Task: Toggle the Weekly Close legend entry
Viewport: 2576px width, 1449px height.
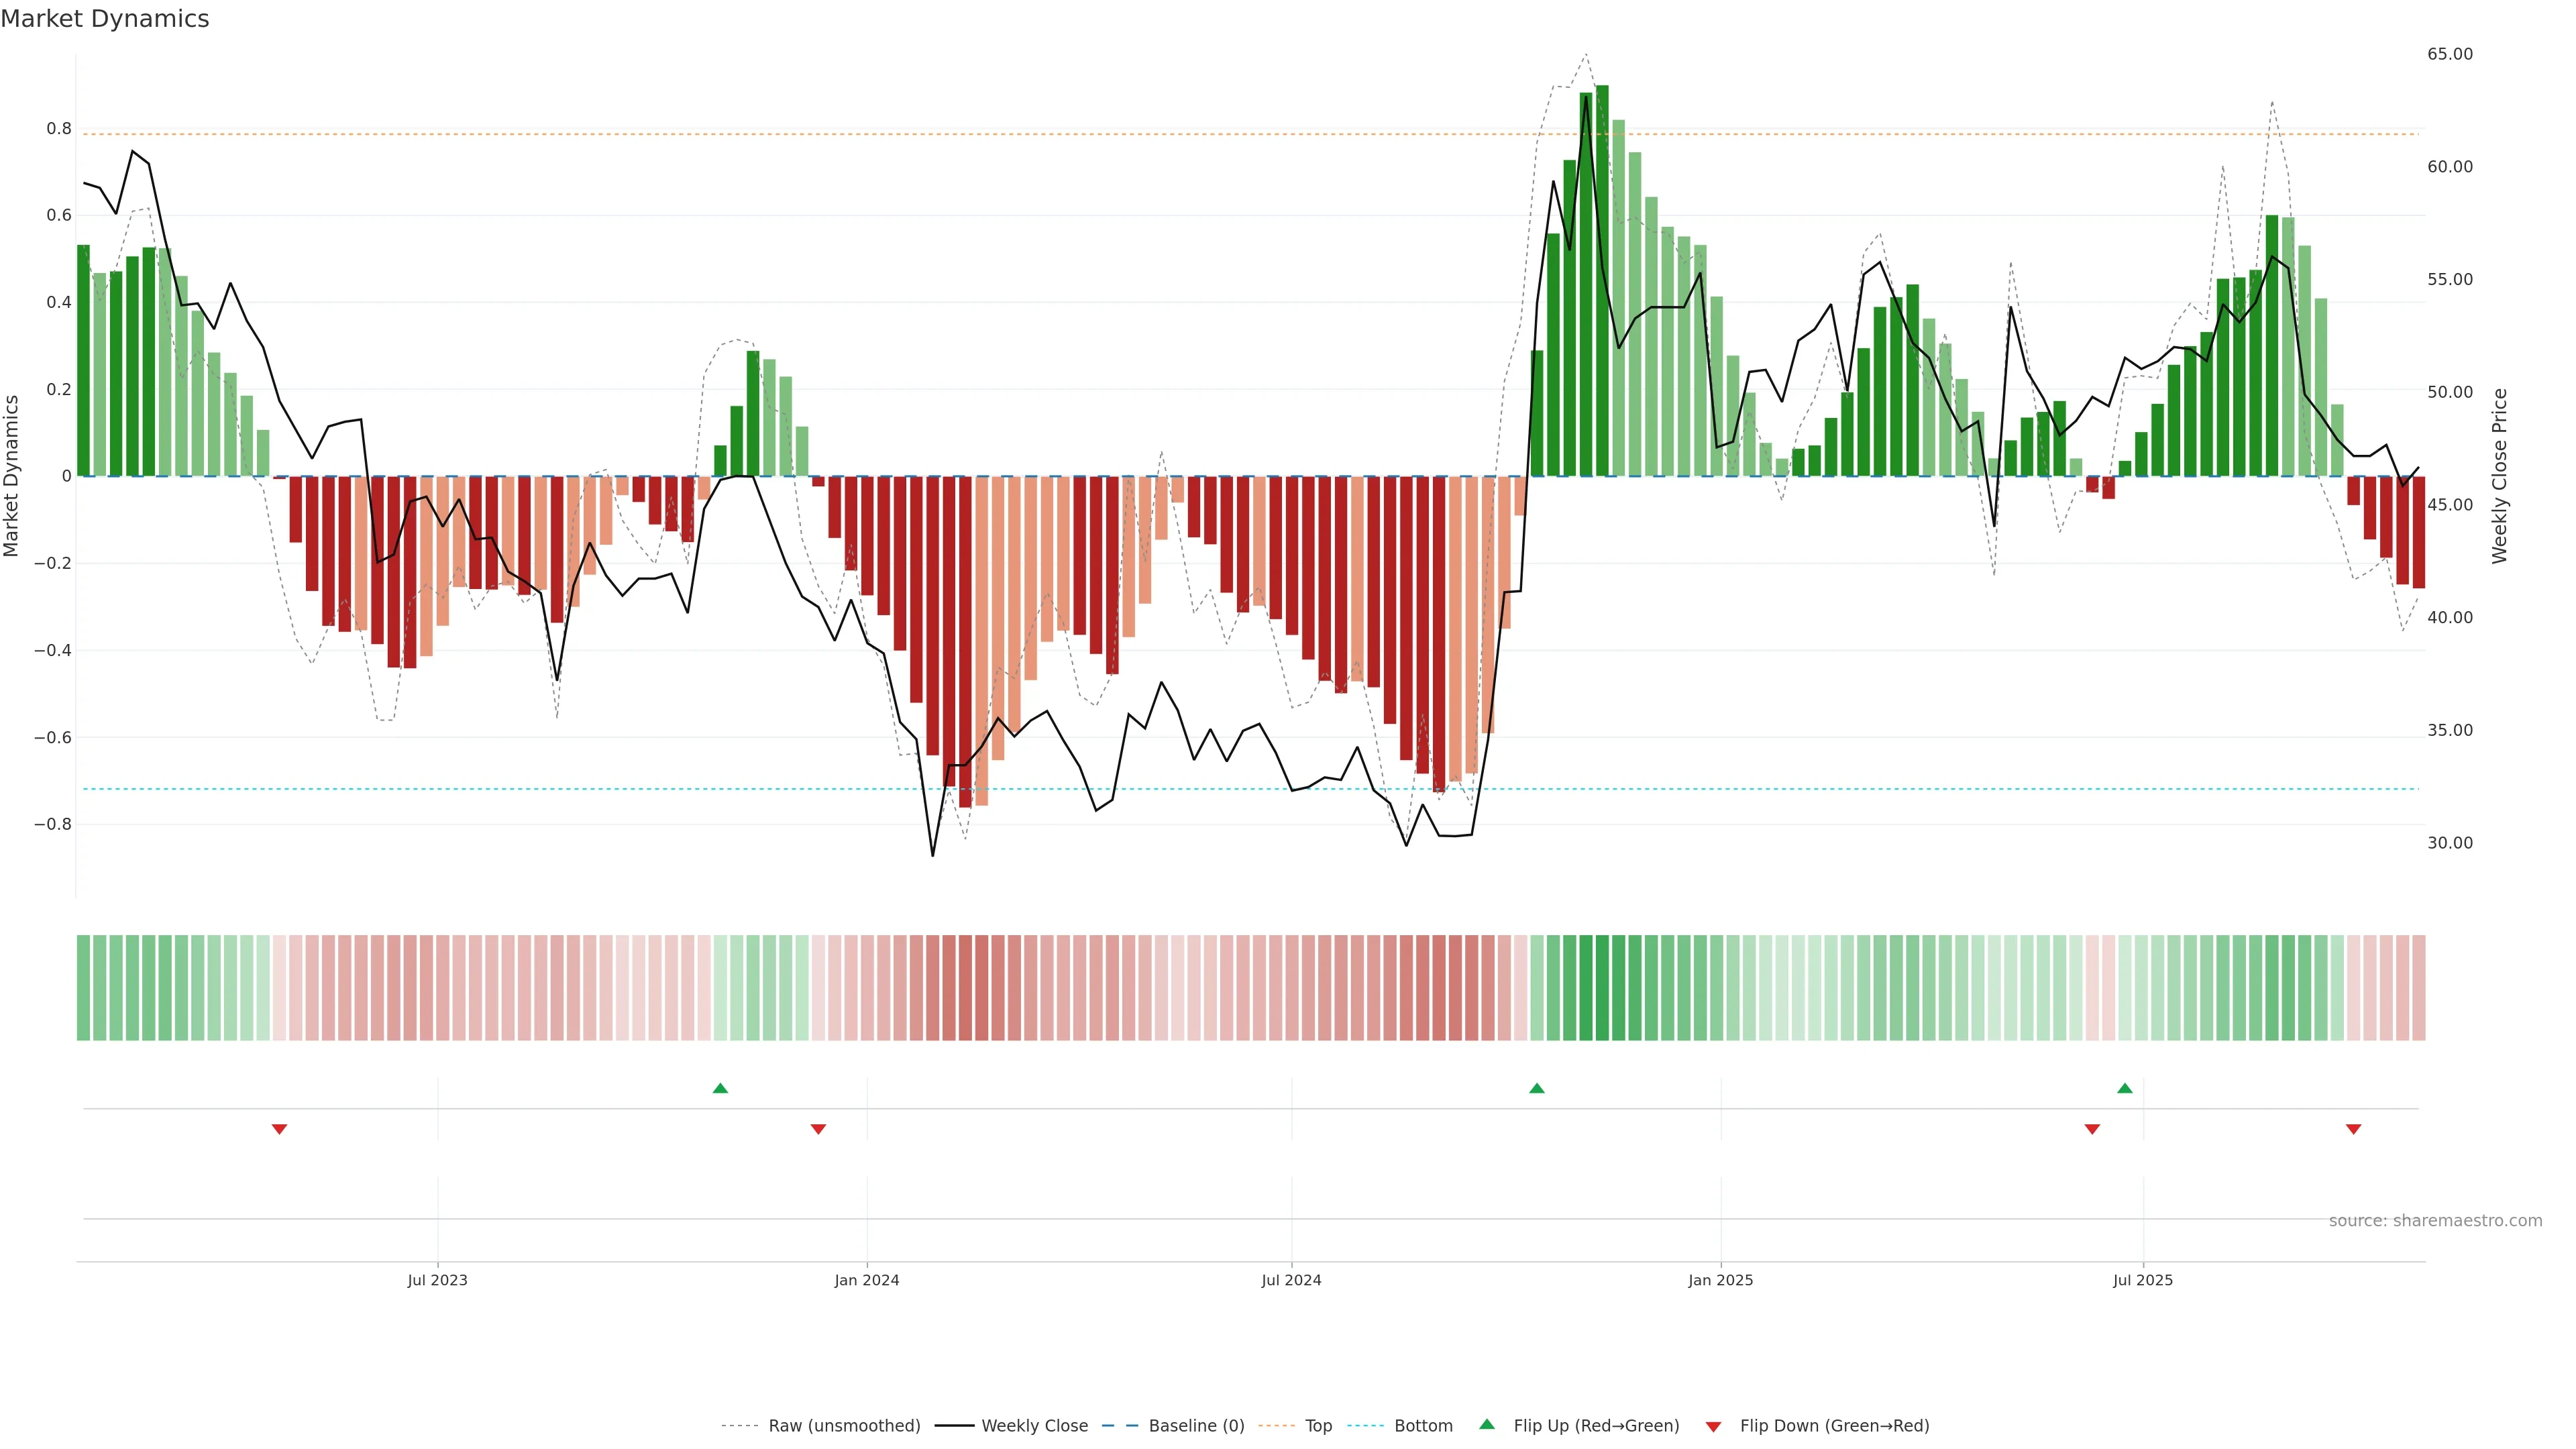Action: (1034, 1426)
